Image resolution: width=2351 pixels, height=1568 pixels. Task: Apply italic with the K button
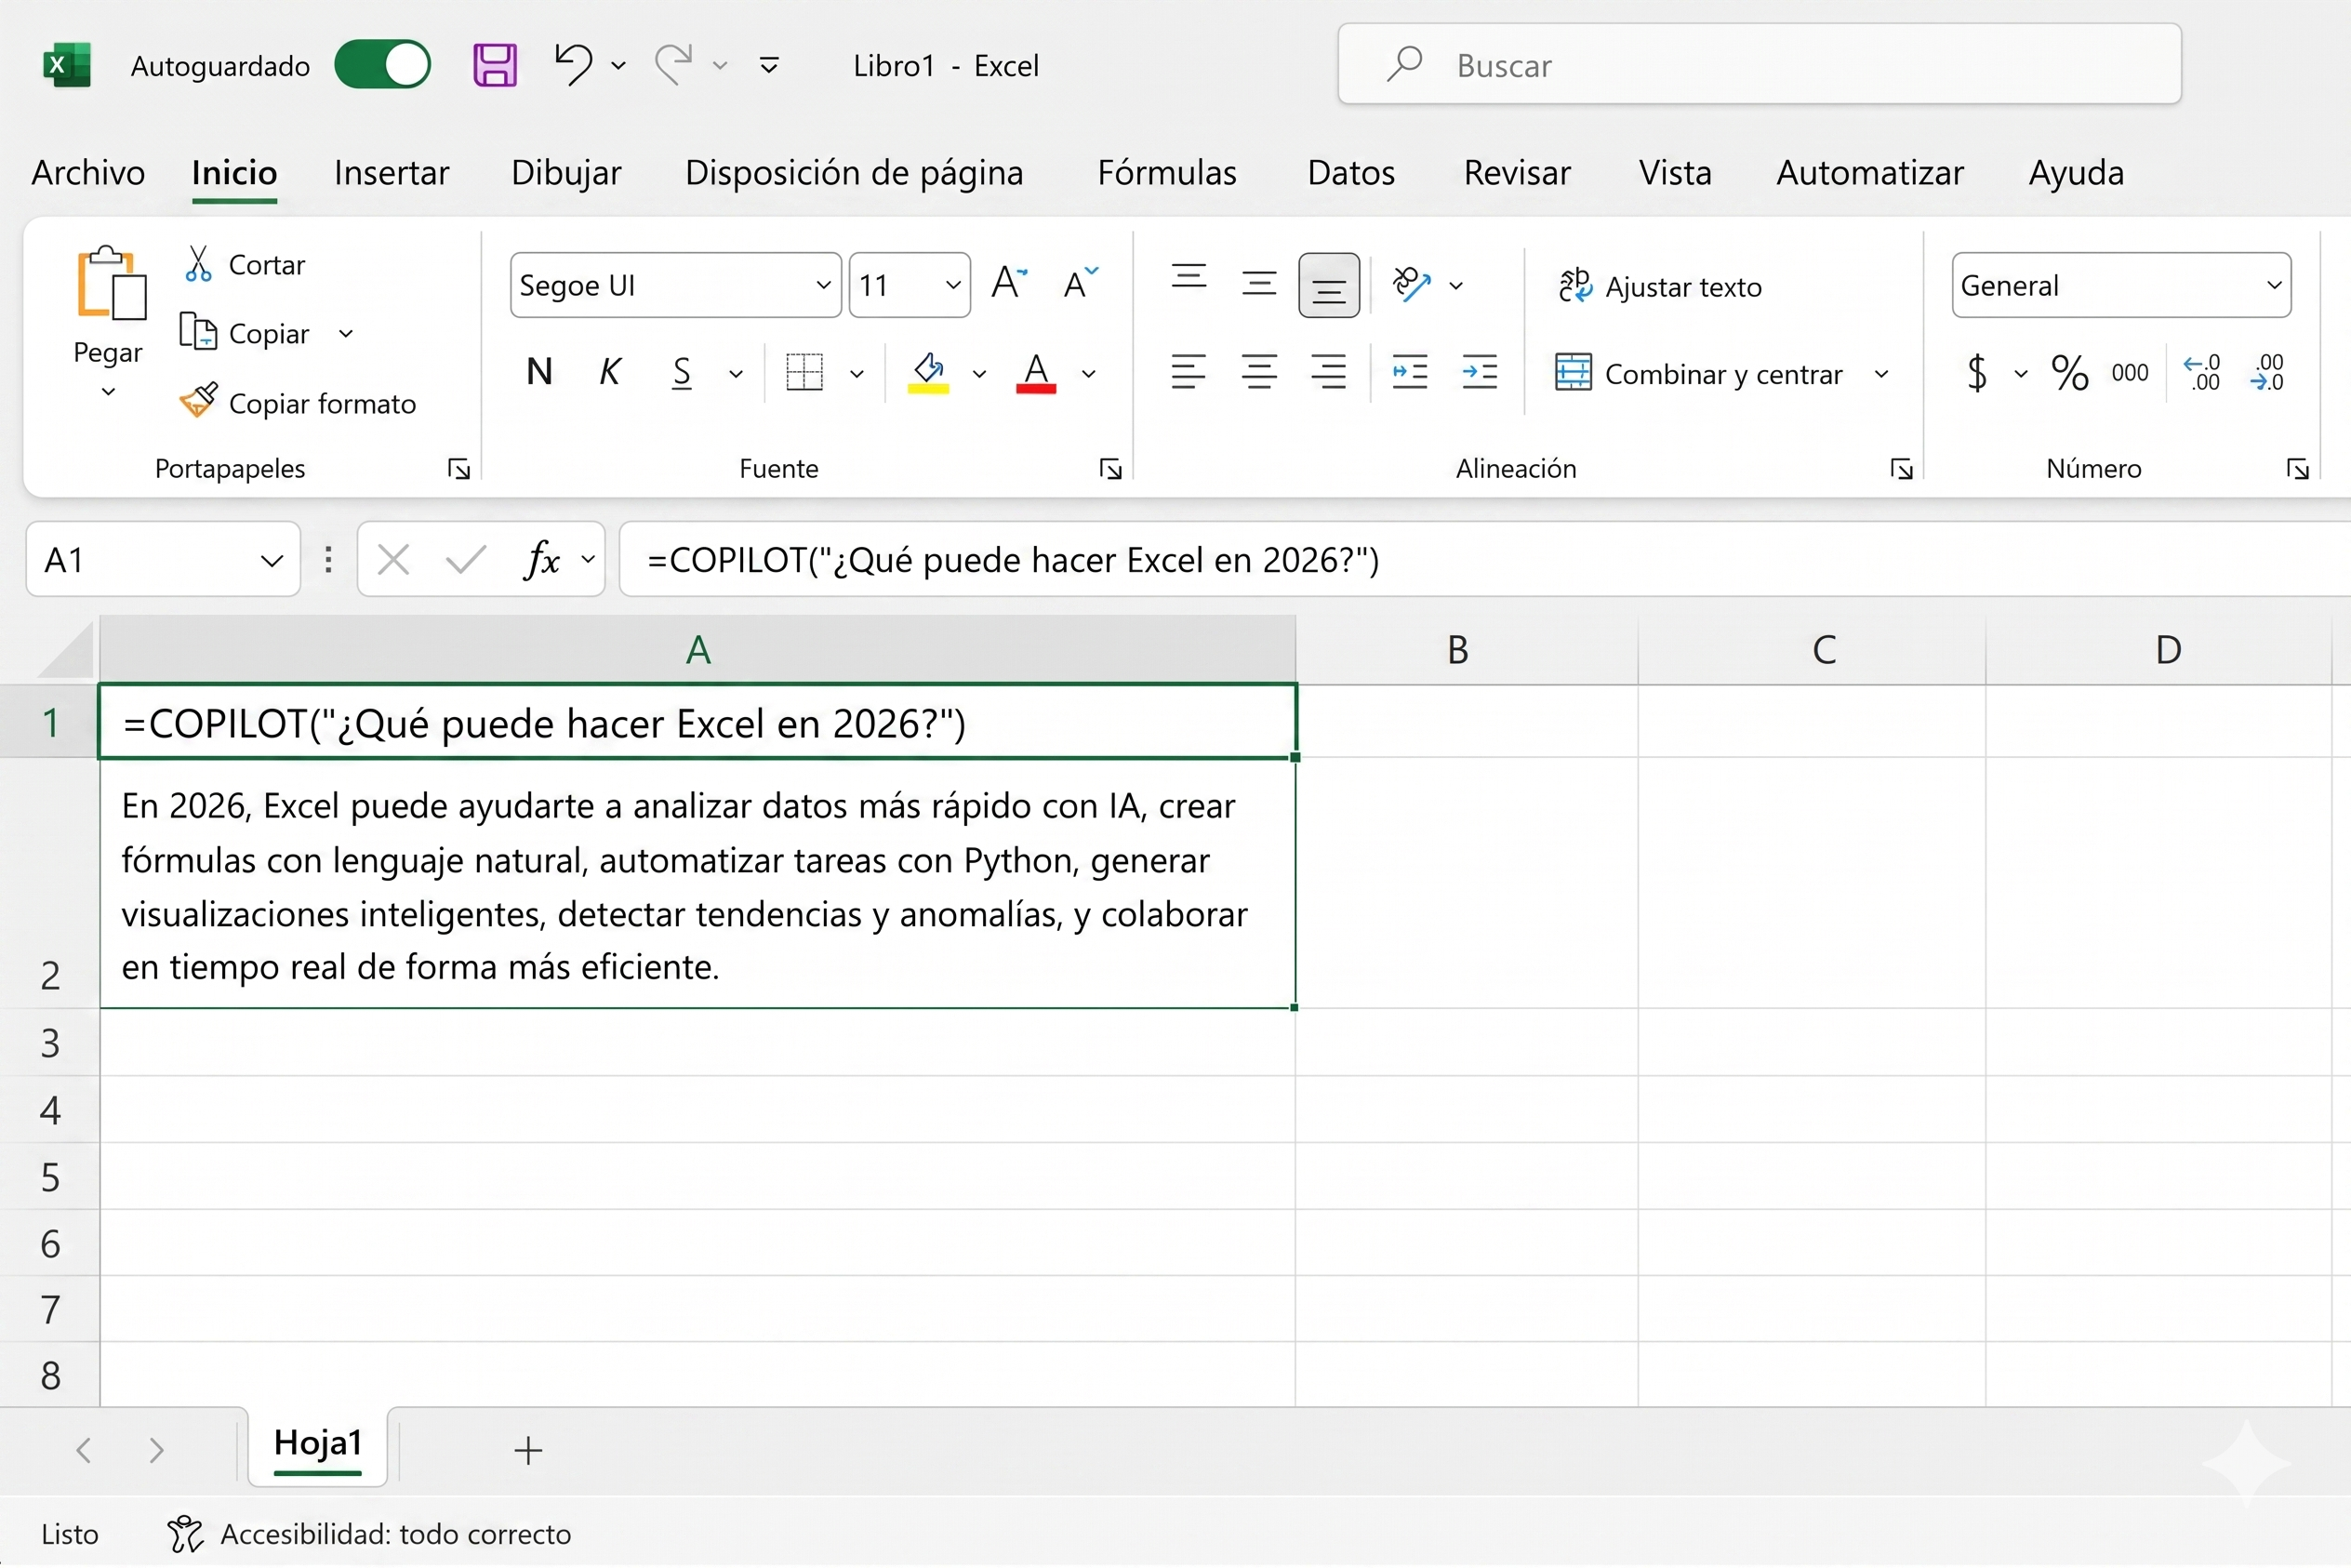tap(609, 373)
